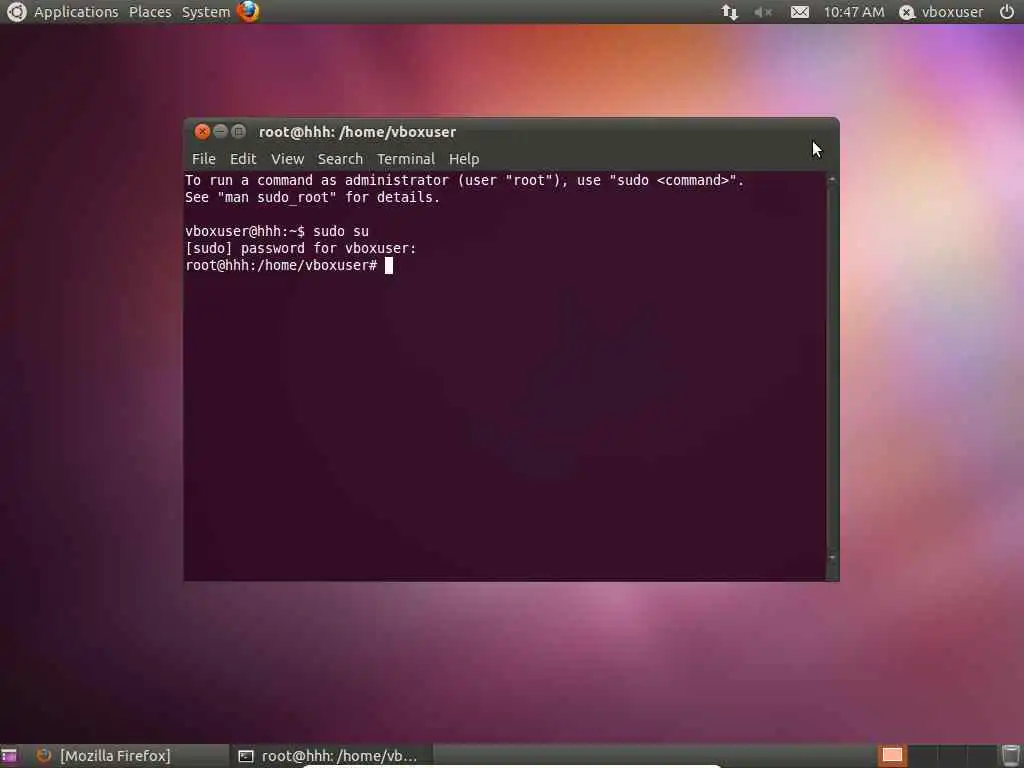This screenshot has width=1024, height=768.
Task: Launch Firefox from the top panel icon
Action: pos(248,12)
